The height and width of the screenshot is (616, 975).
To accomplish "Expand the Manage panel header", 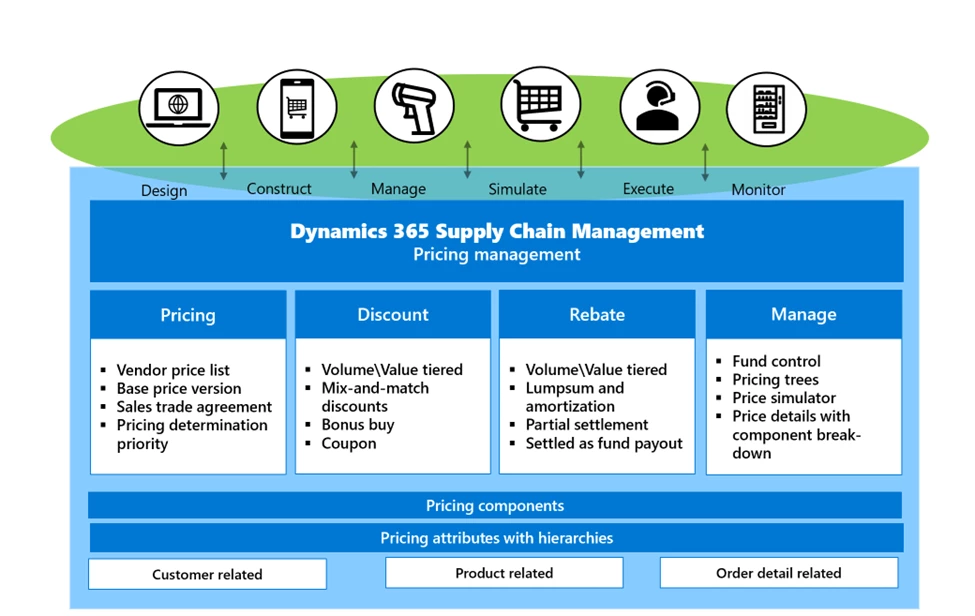I will 804,314.
